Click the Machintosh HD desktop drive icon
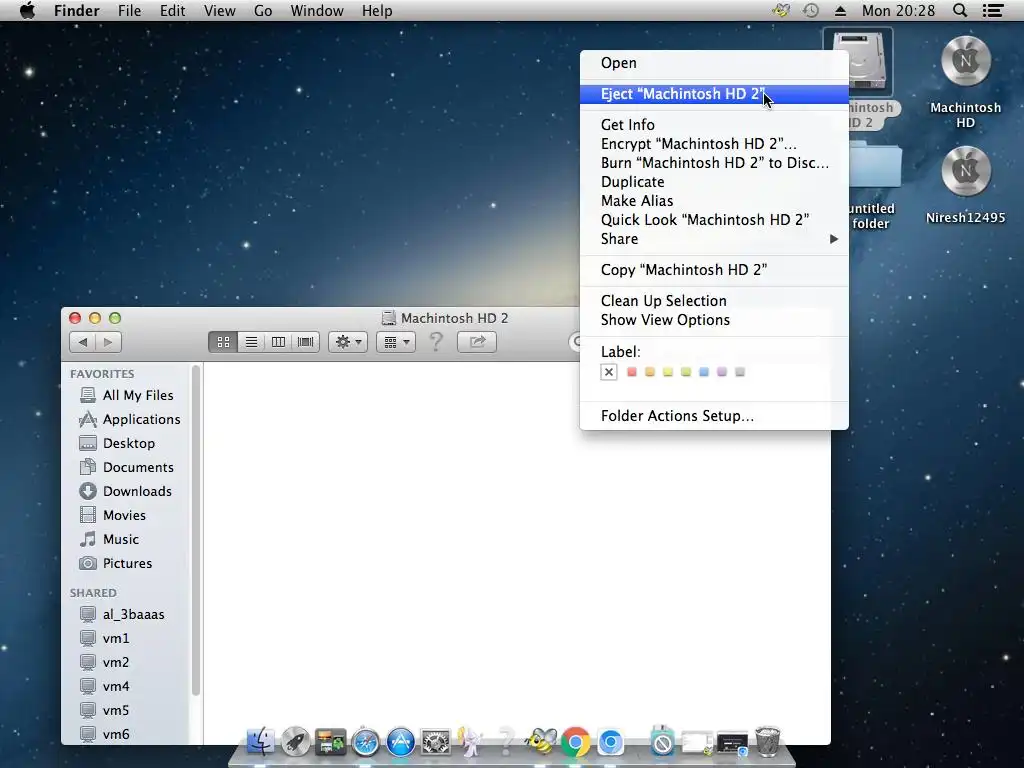The height and width of the screenshot is (768, 1024). click(965, 61)
